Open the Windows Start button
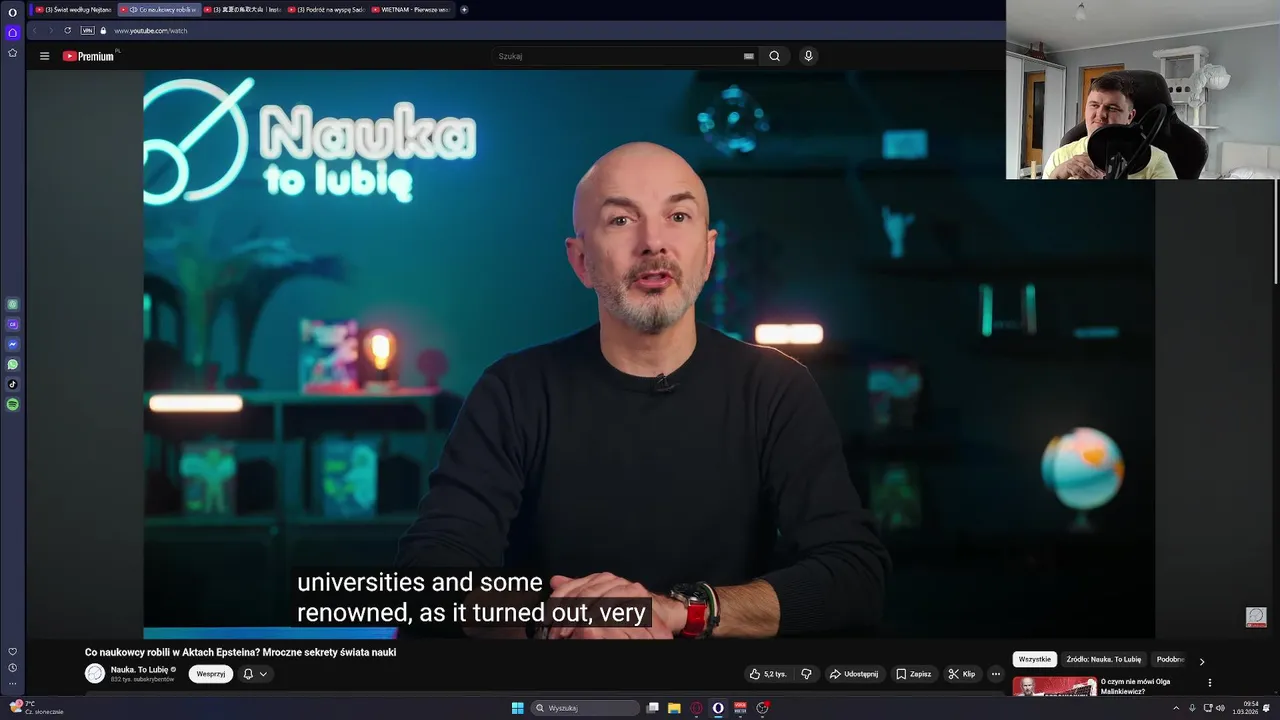1280x720 pixels. tap(517, 708)
